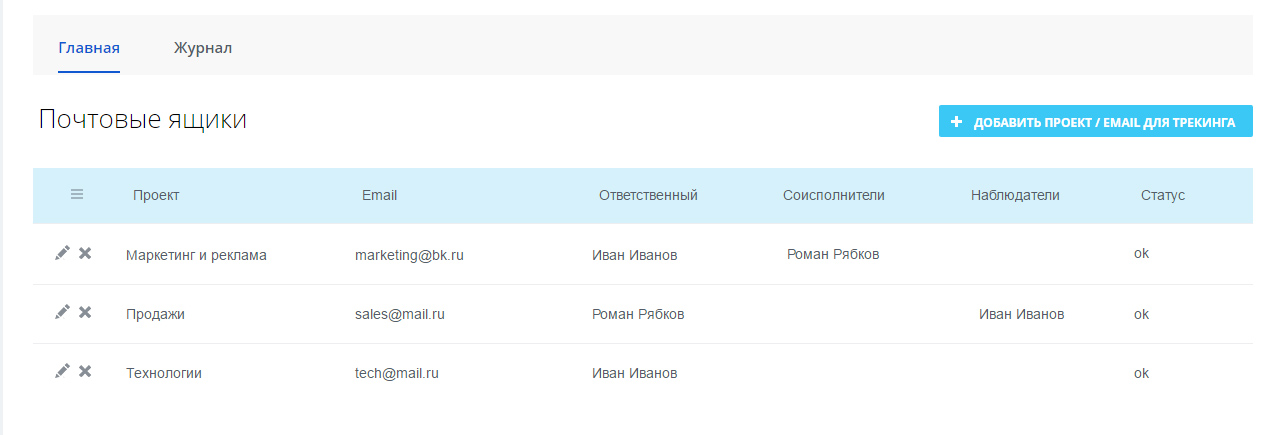Delete the Технологии mailbox entry

click(85, 372)
